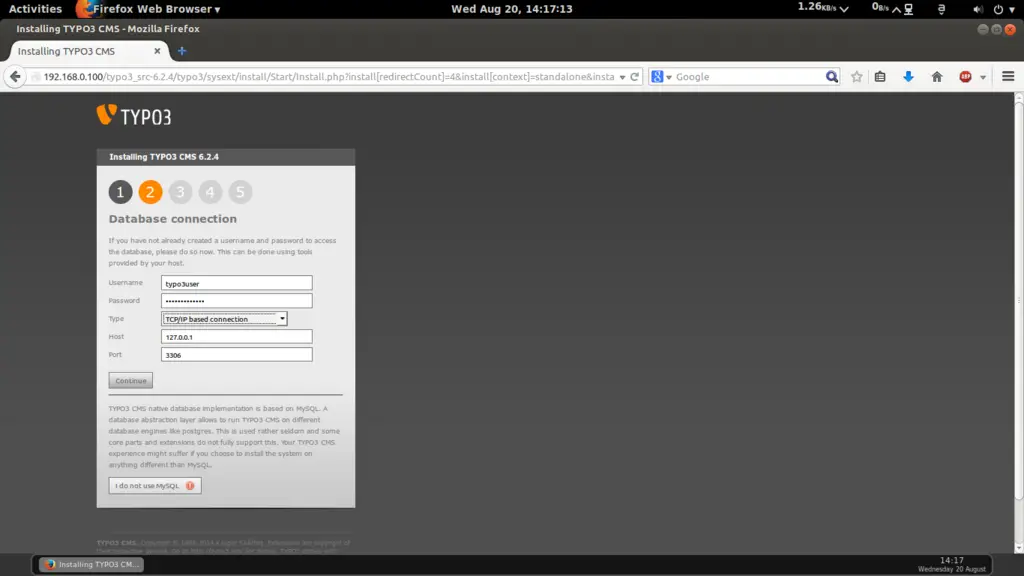Viewport: 1024px width, 576px height.
Task: Select installer step 4 circle
Action: [210, 192]
